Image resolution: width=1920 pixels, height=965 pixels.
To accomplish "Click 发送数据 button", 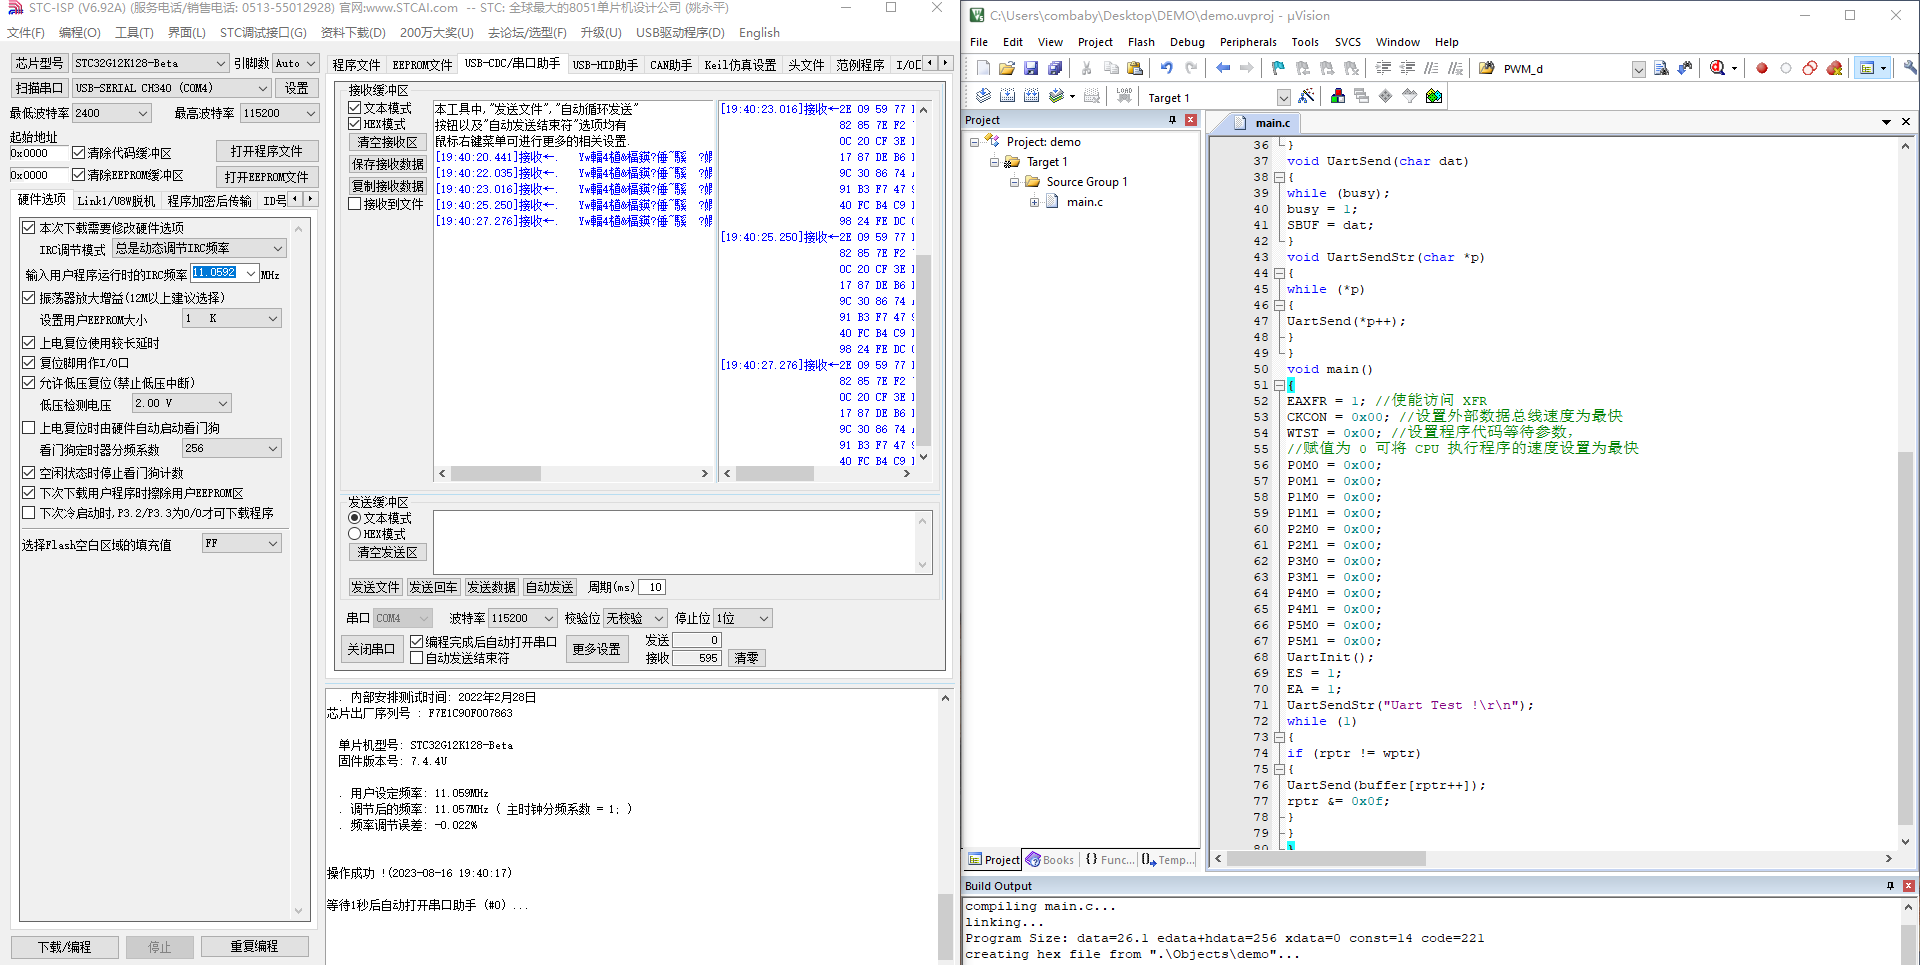I will pos(492,587).
